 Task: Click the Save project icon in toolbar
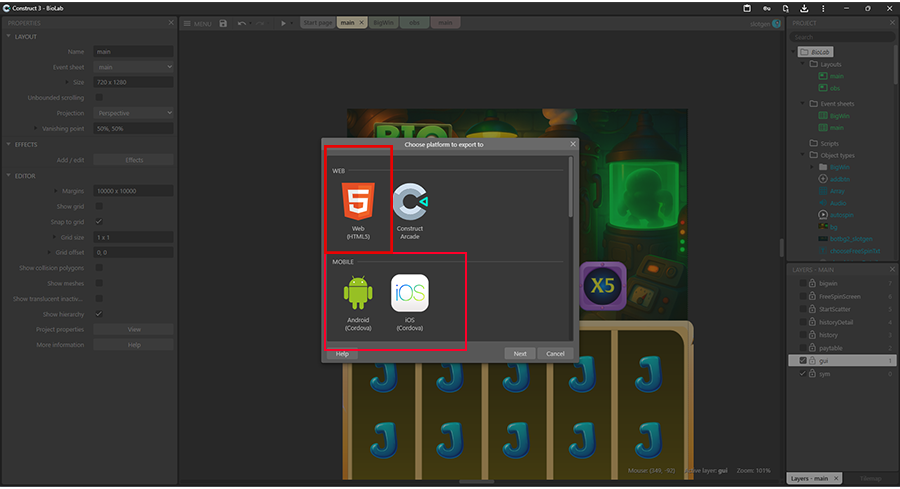[223, 23]
